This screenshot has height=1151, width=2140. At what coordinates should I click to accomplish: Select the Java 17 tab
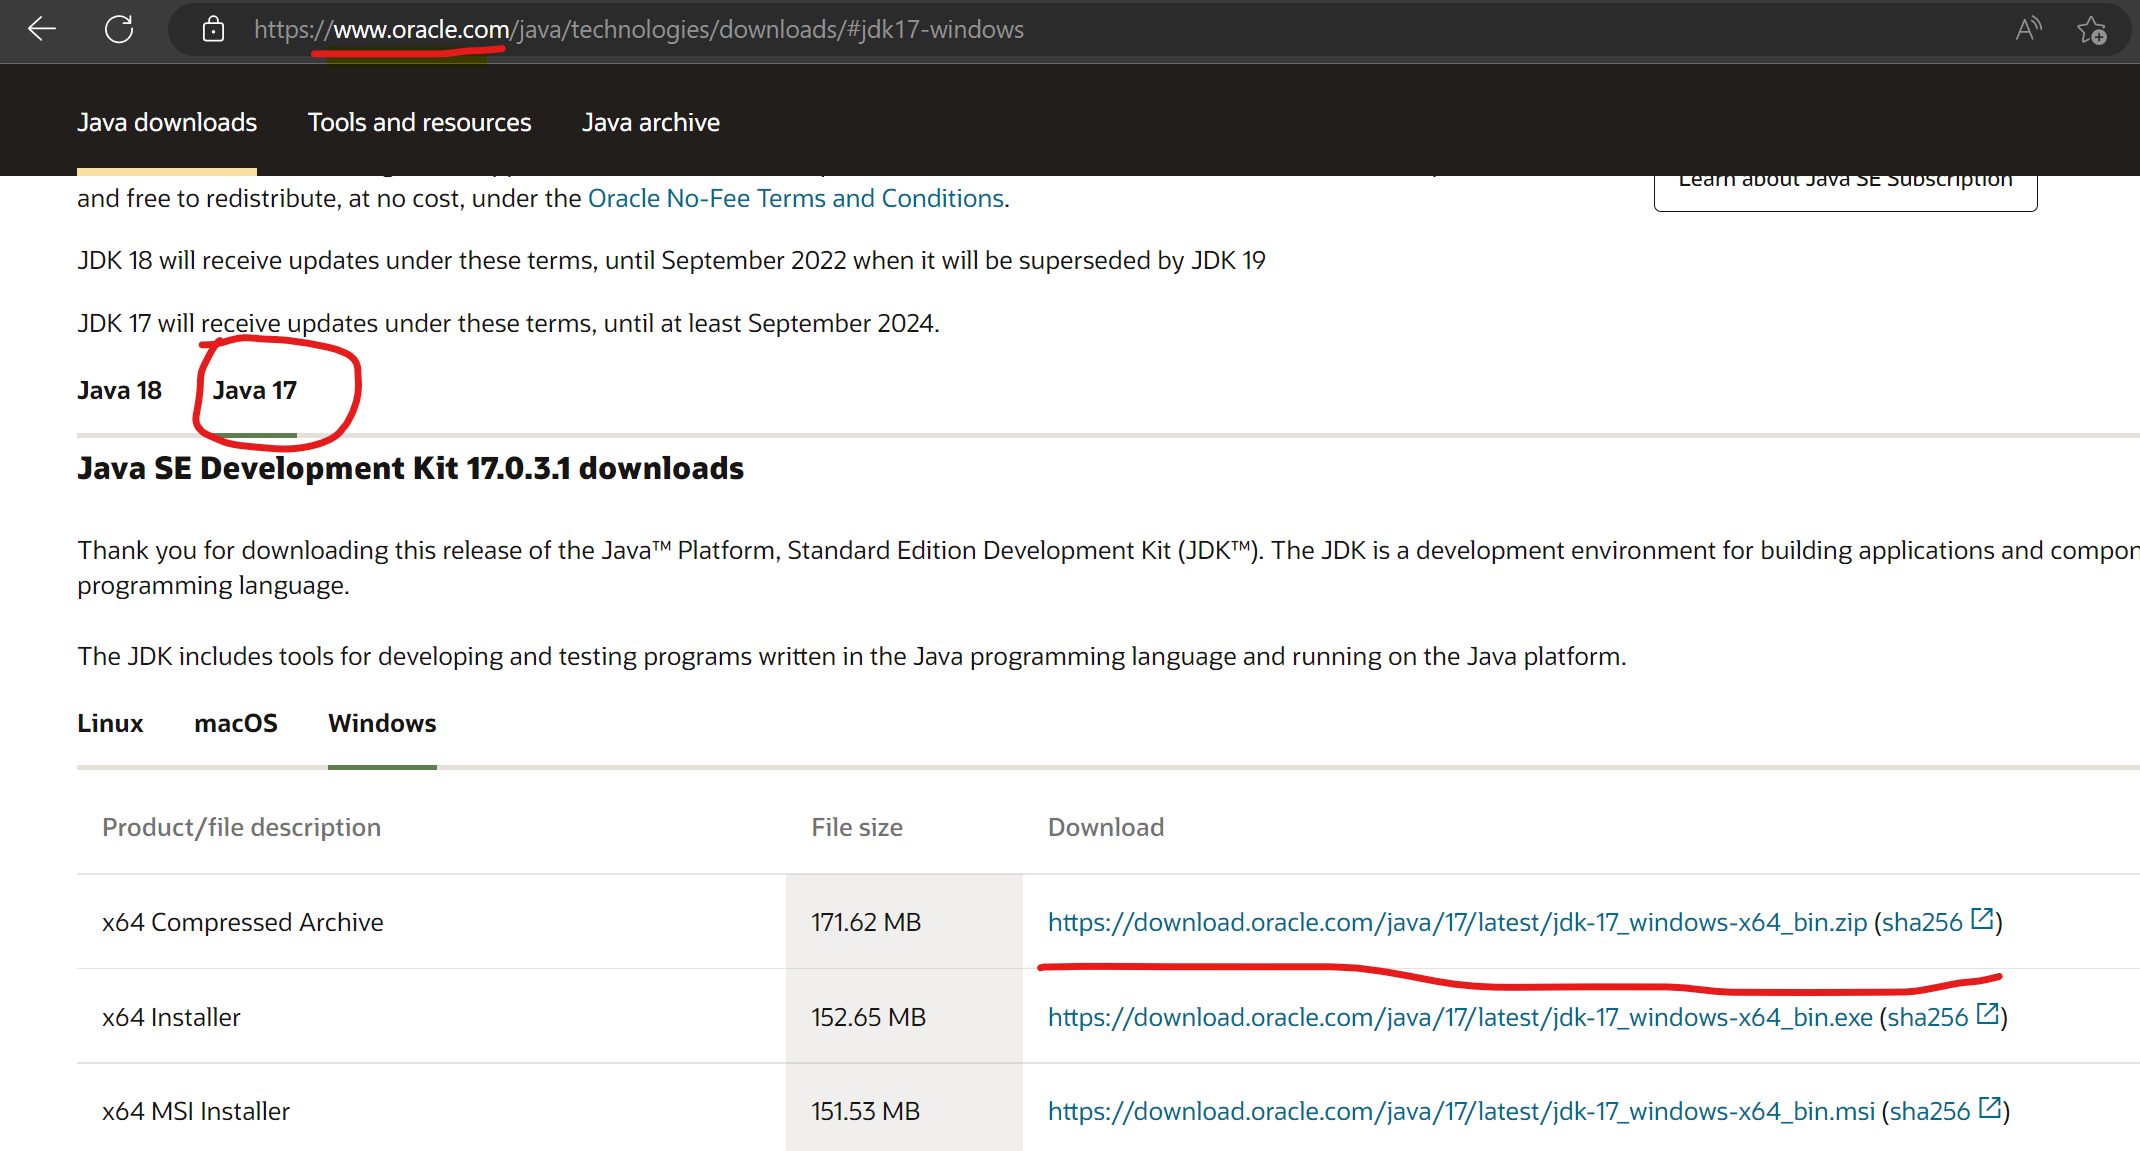click(x=254, y=390)
